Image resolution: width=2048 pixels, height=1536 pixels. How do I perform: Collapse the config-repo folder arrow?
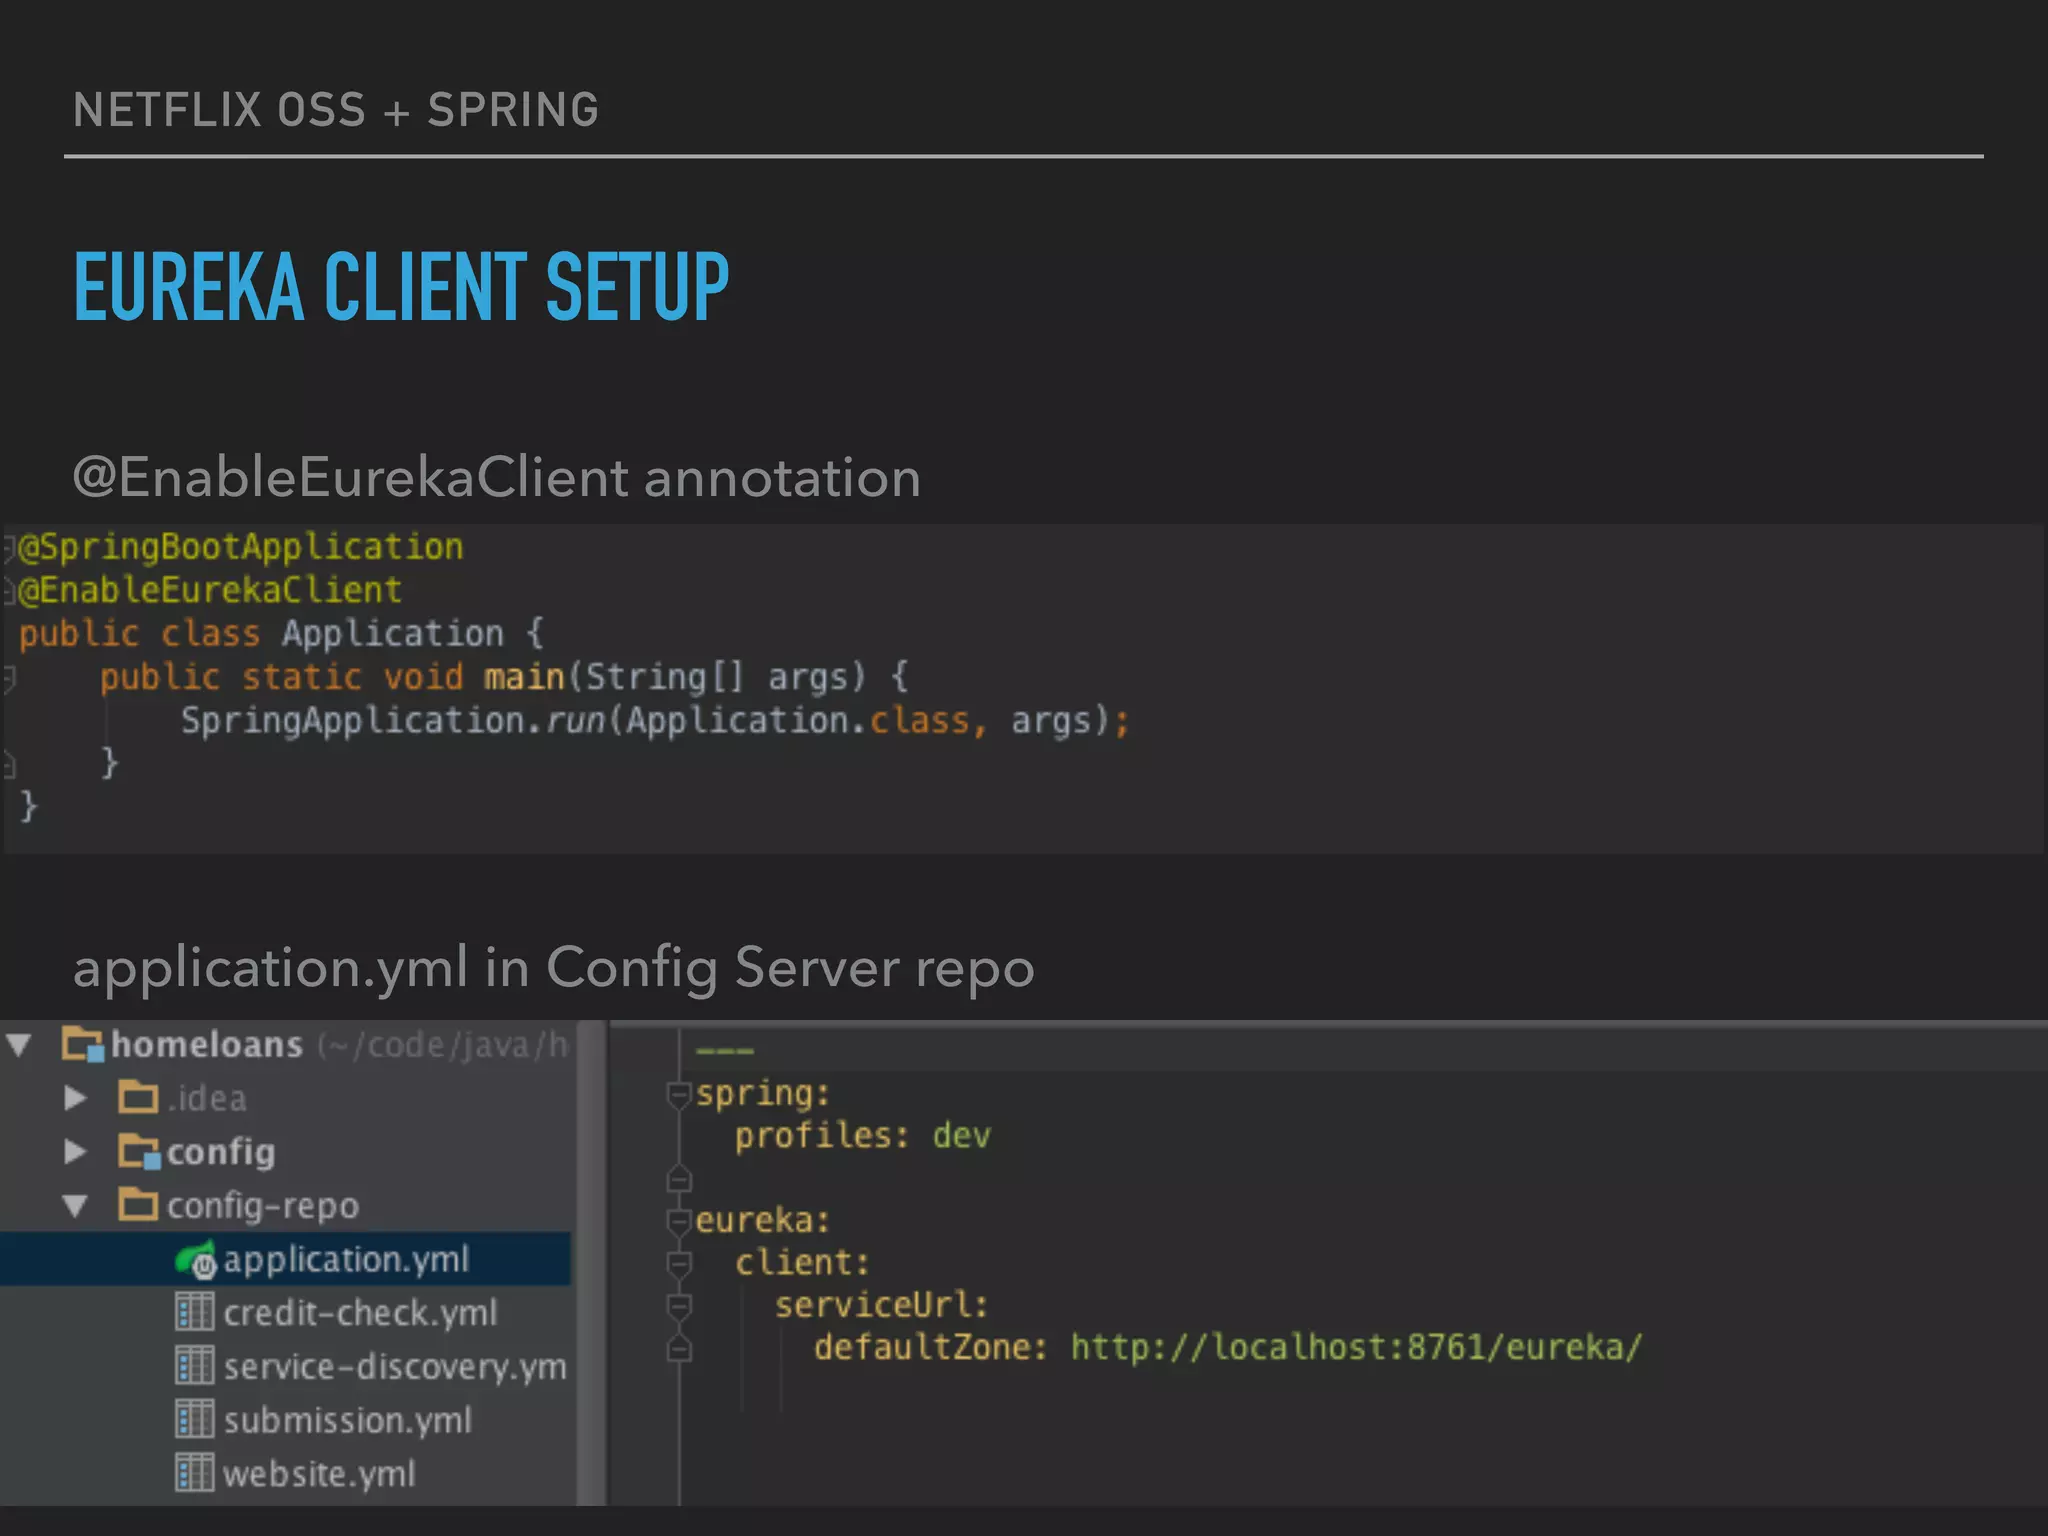coord(75,1206)
